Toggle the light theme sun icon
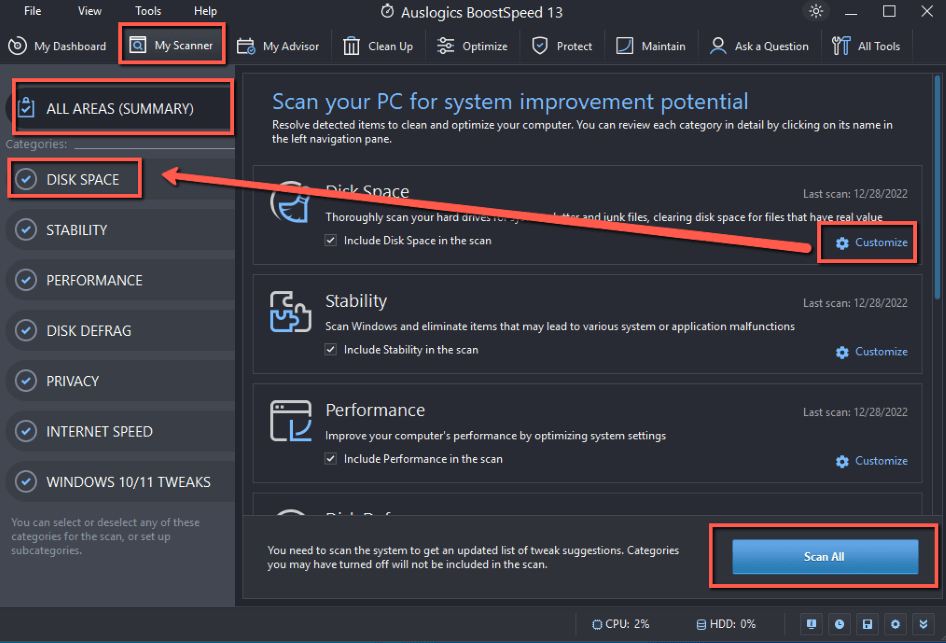The image size is (946, 643). [816, 11]
